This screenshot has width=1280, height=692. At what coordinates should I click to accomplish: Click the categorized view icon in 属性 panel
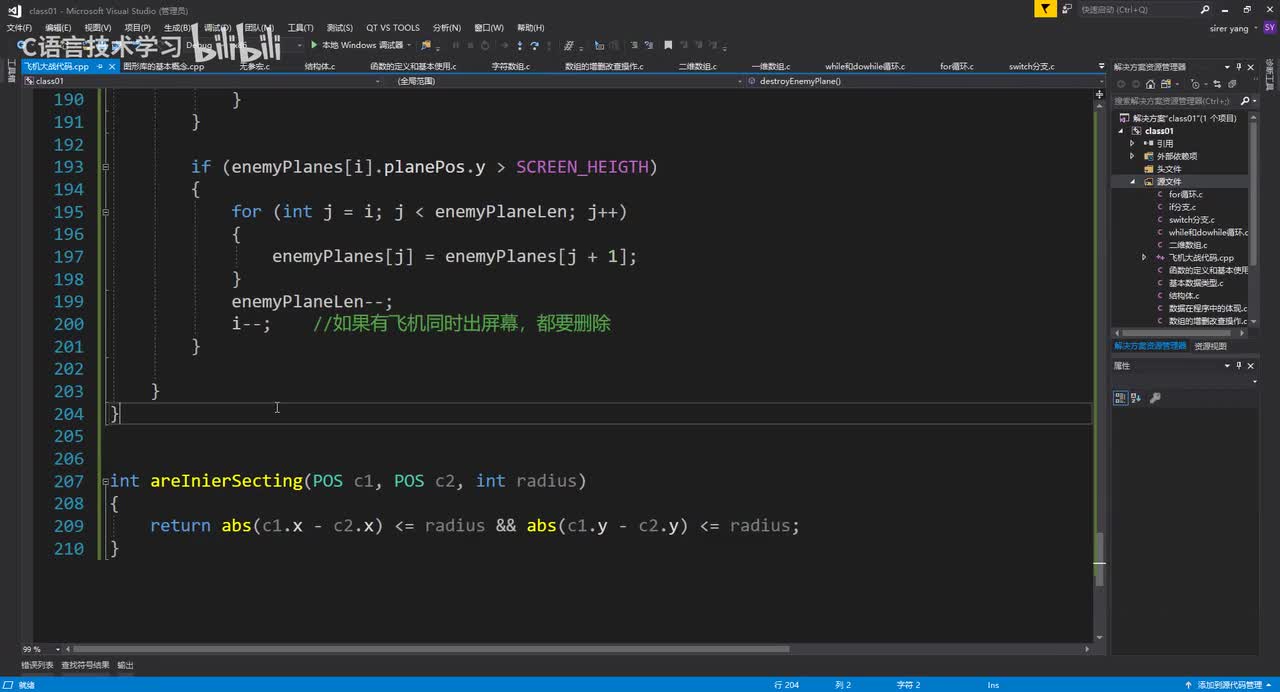click(x=1120, y=398)
